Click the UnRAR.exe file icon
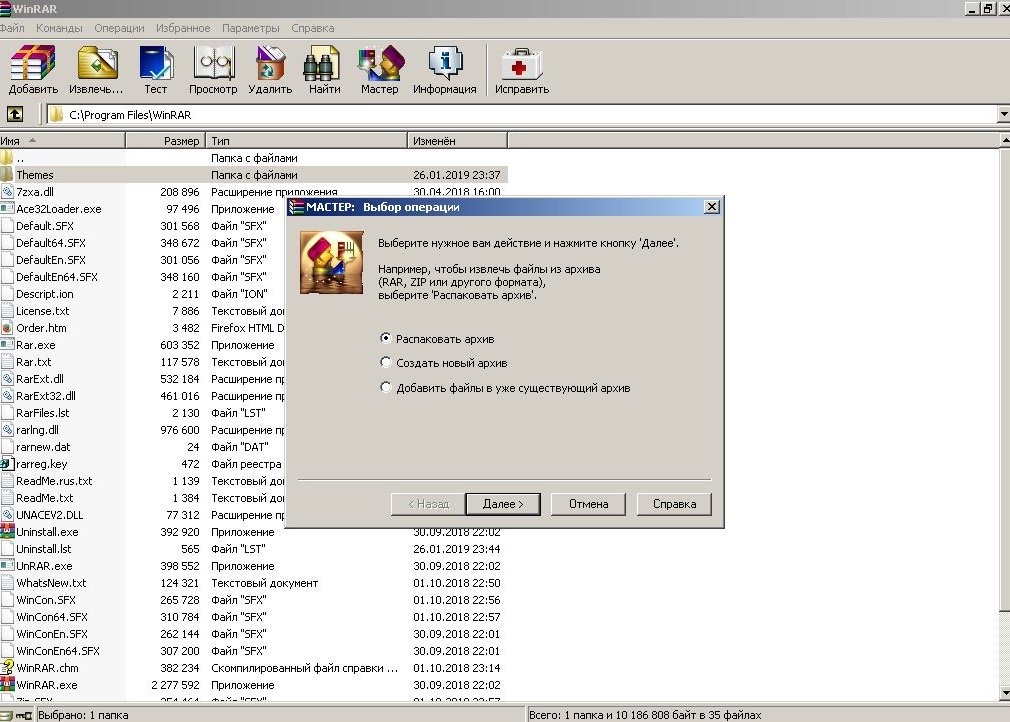 7,566
